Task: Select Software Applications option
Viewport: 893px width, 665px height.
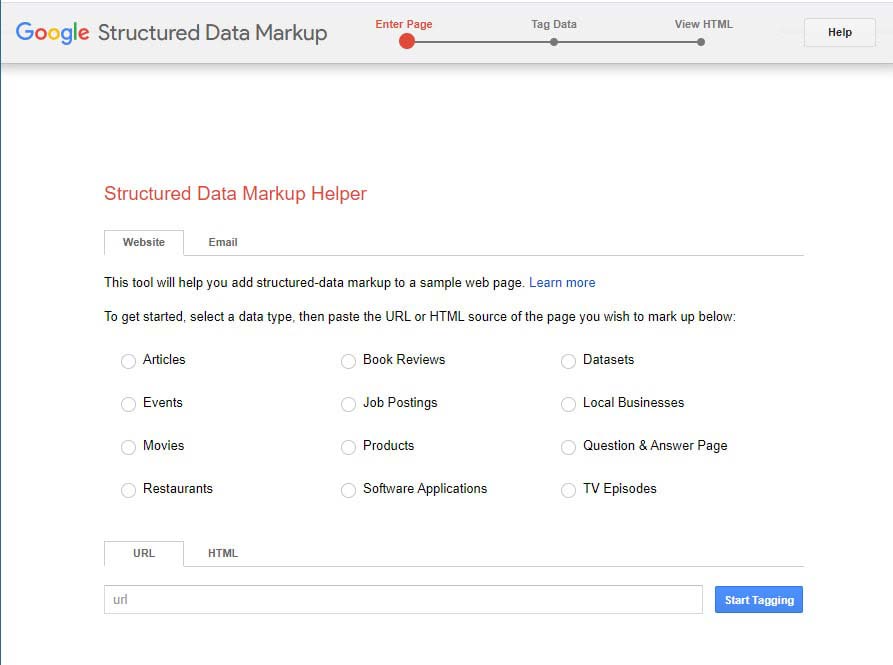Action: pos(348,490)
